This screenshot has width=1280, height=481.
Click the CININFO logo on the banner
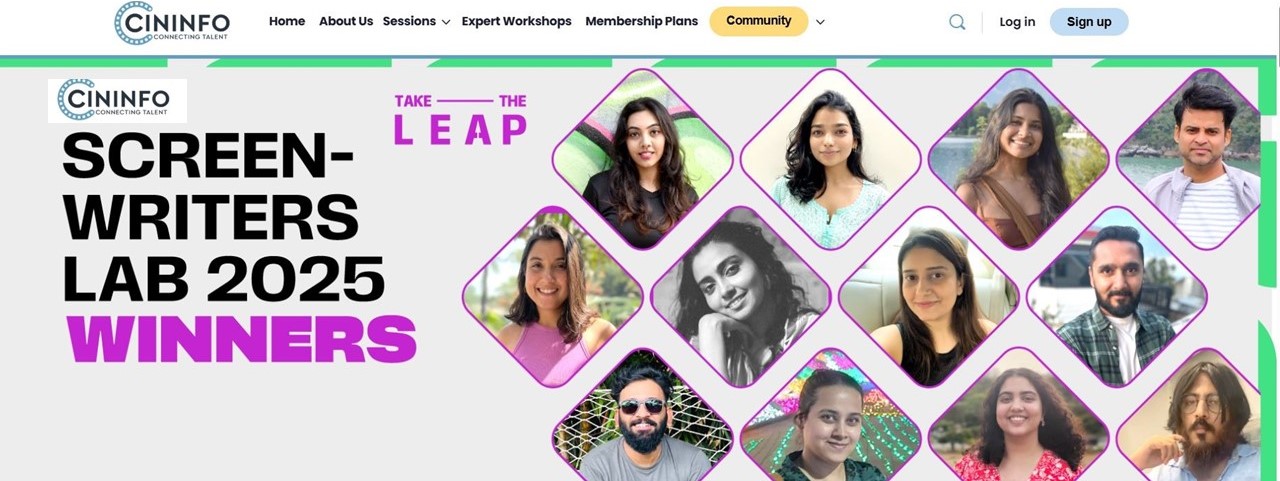118,100
